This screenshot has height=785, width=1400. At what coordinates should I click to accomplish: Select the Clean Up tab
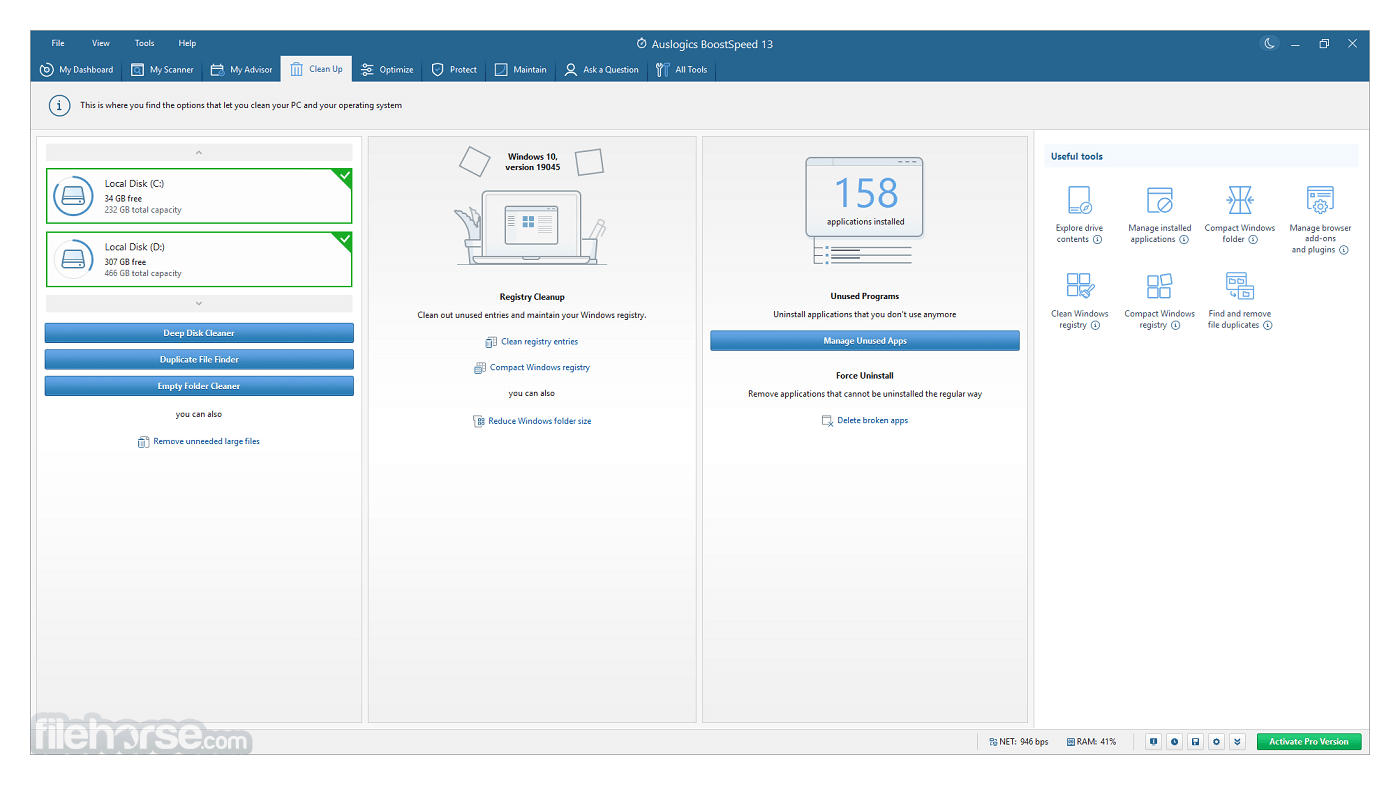point(316,69)
